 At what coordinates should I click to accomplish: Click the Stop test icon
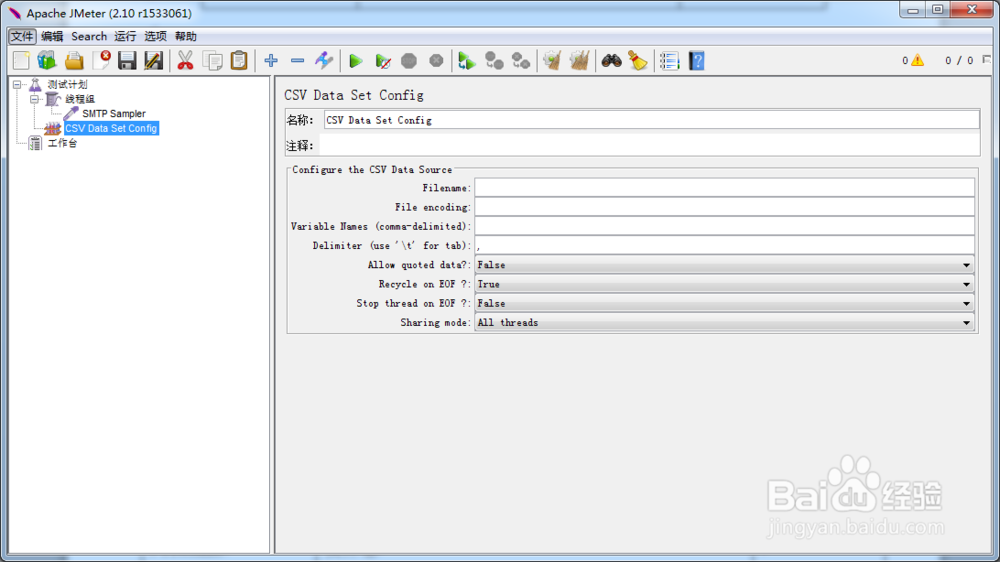(x=409, y=61)
